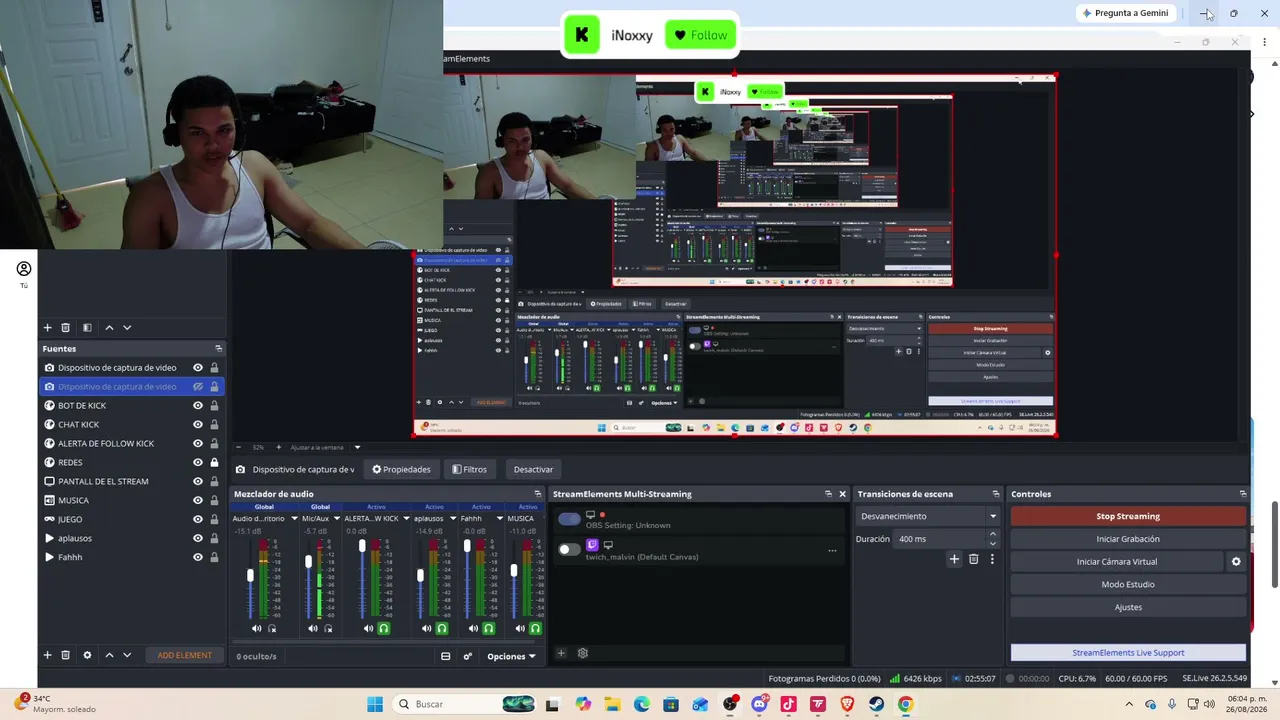Unlock the REDES source padlock
Screen dimensions: 1280x720
click(214, 462)
